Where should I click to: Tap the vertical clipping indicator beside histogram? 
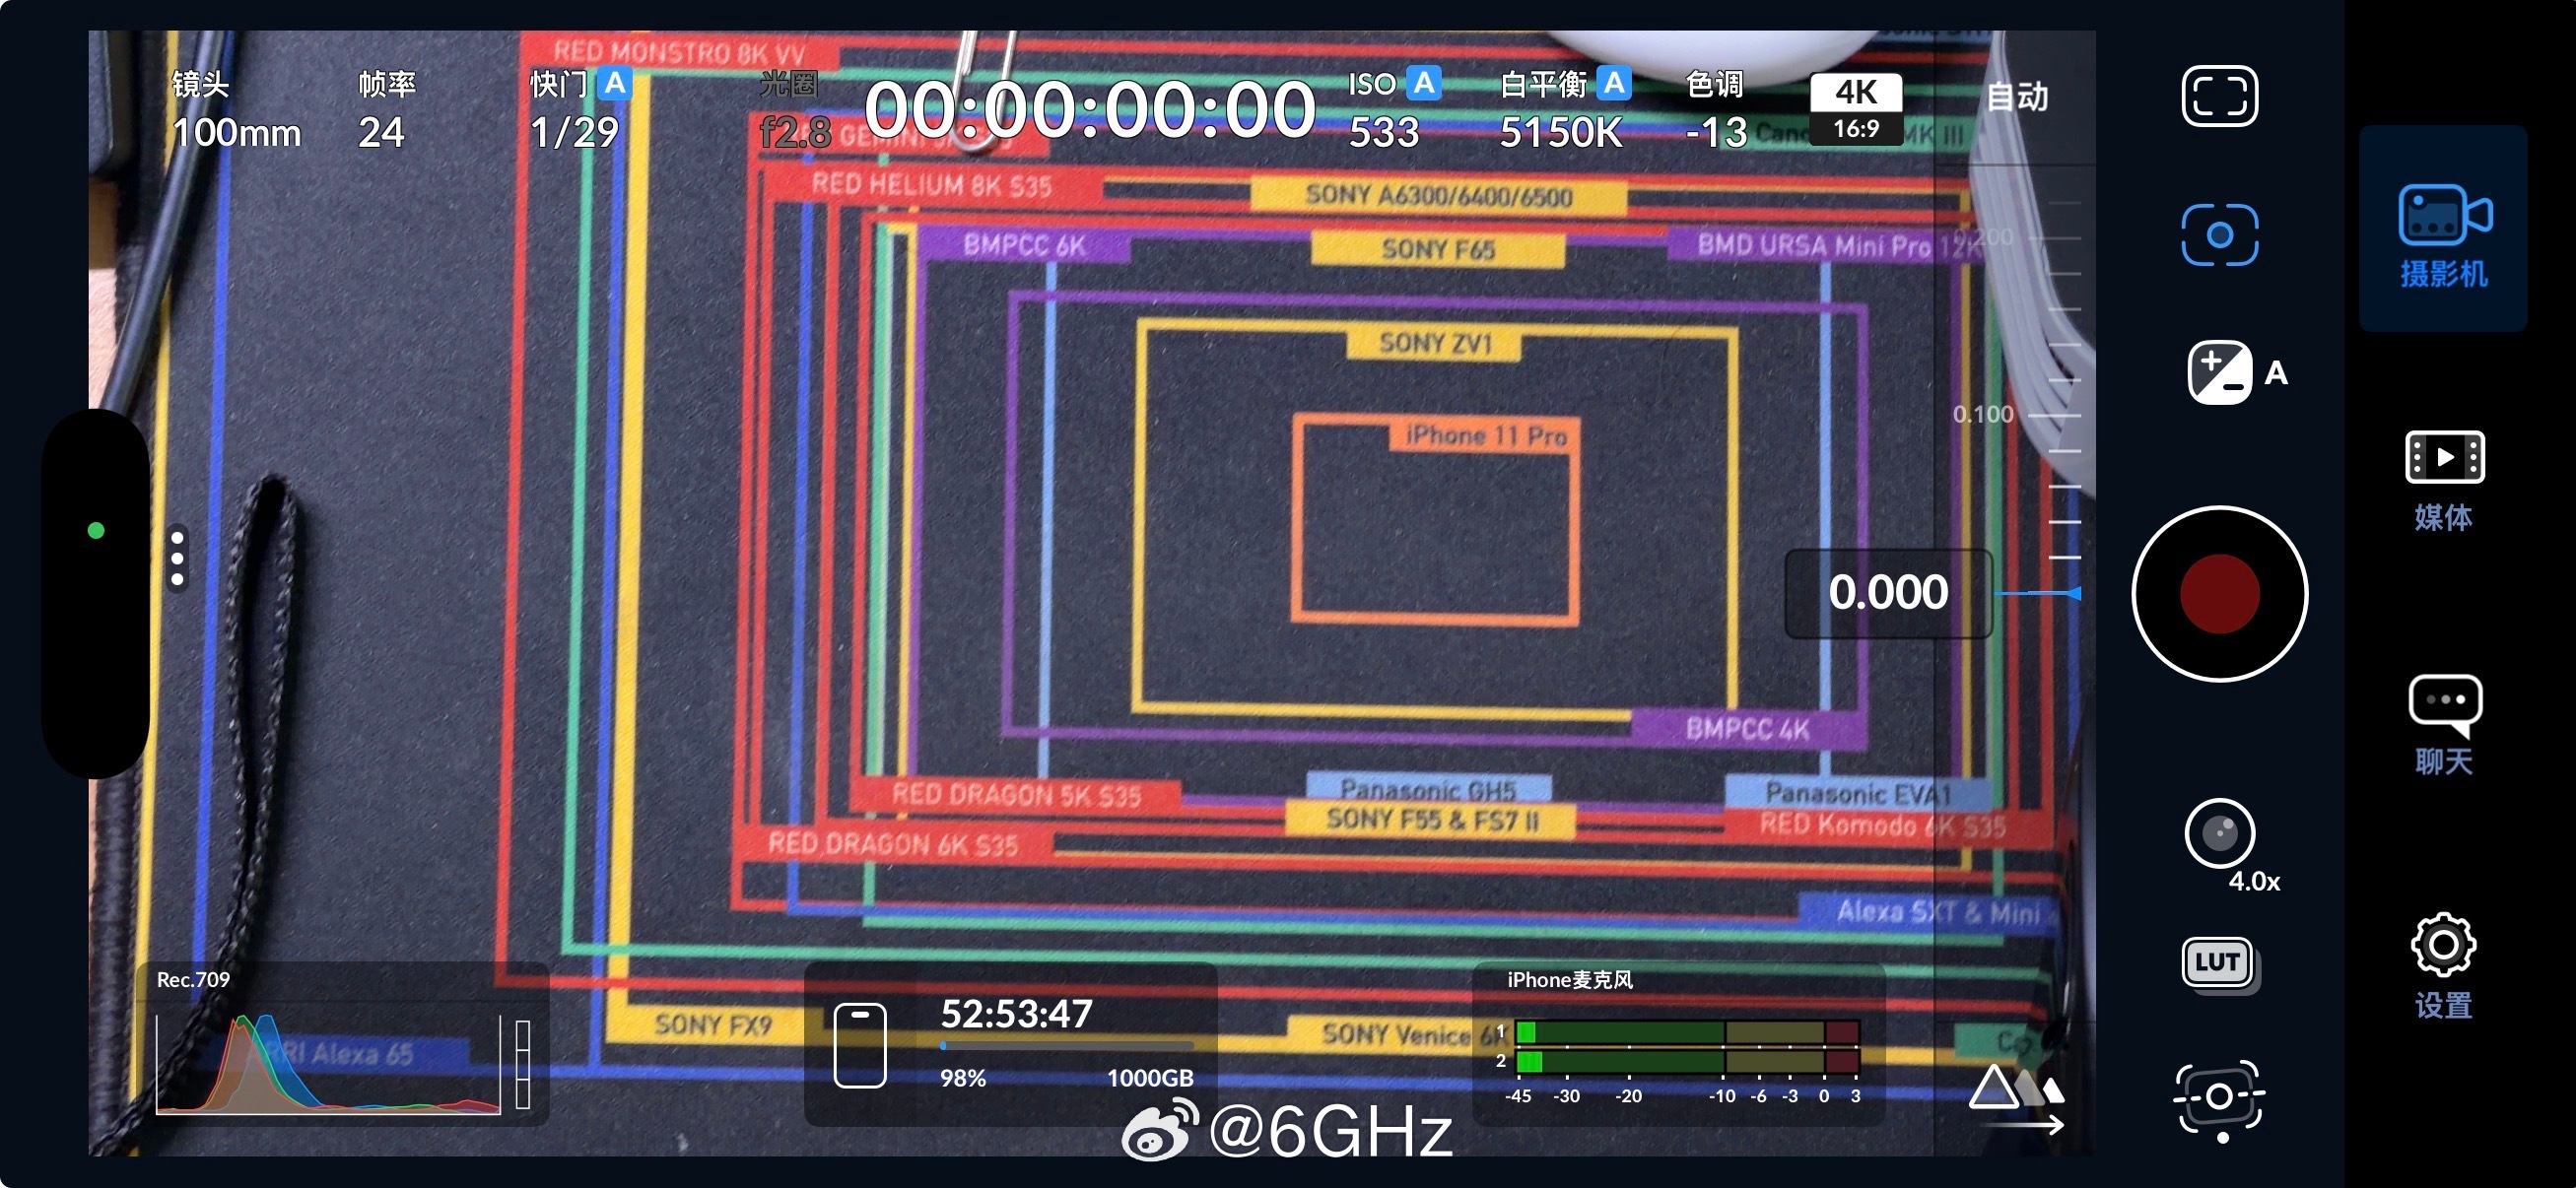(x=522, y=1064)
